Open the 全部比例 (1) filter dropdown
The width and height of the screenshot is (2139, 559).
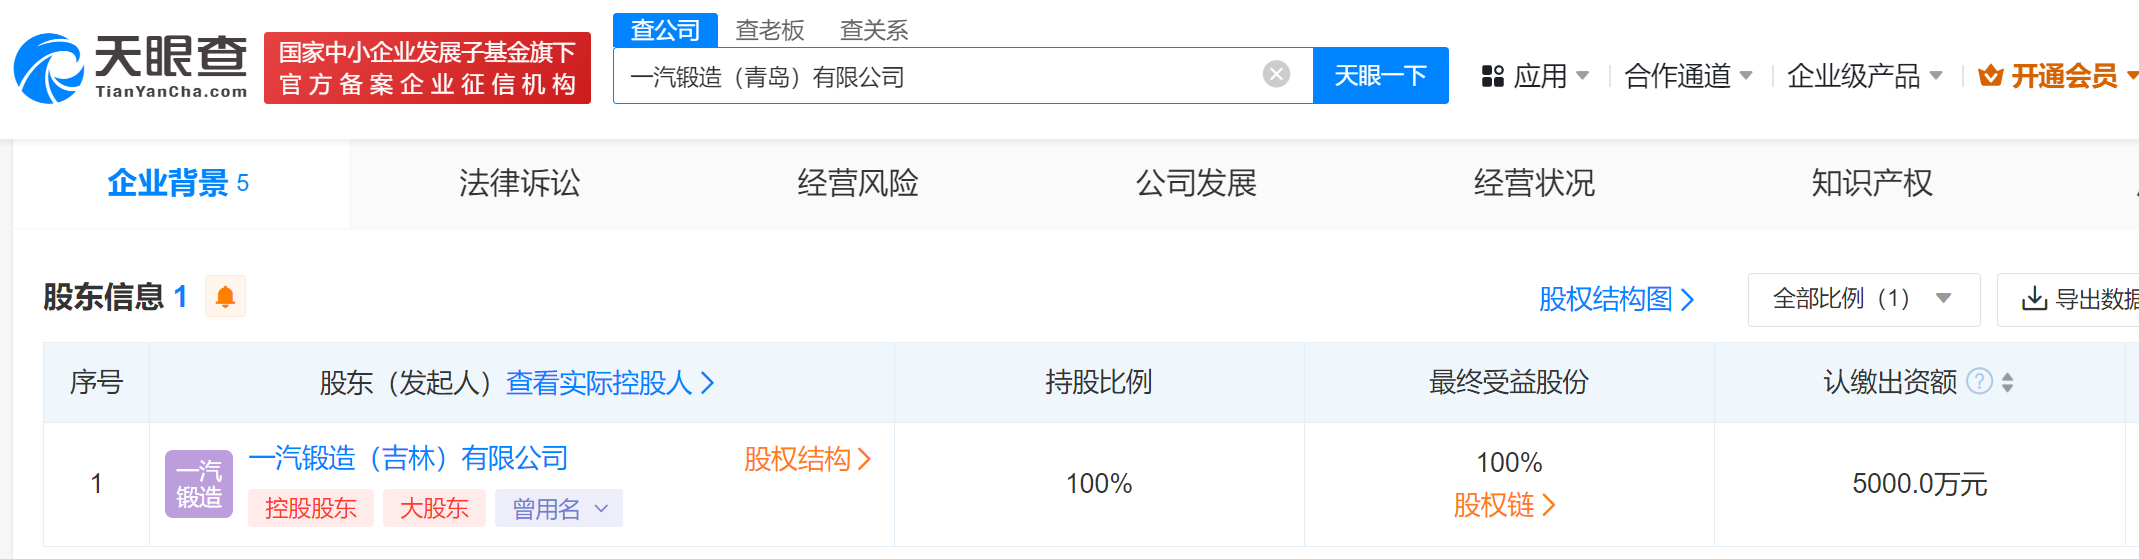pos(1863,299)
